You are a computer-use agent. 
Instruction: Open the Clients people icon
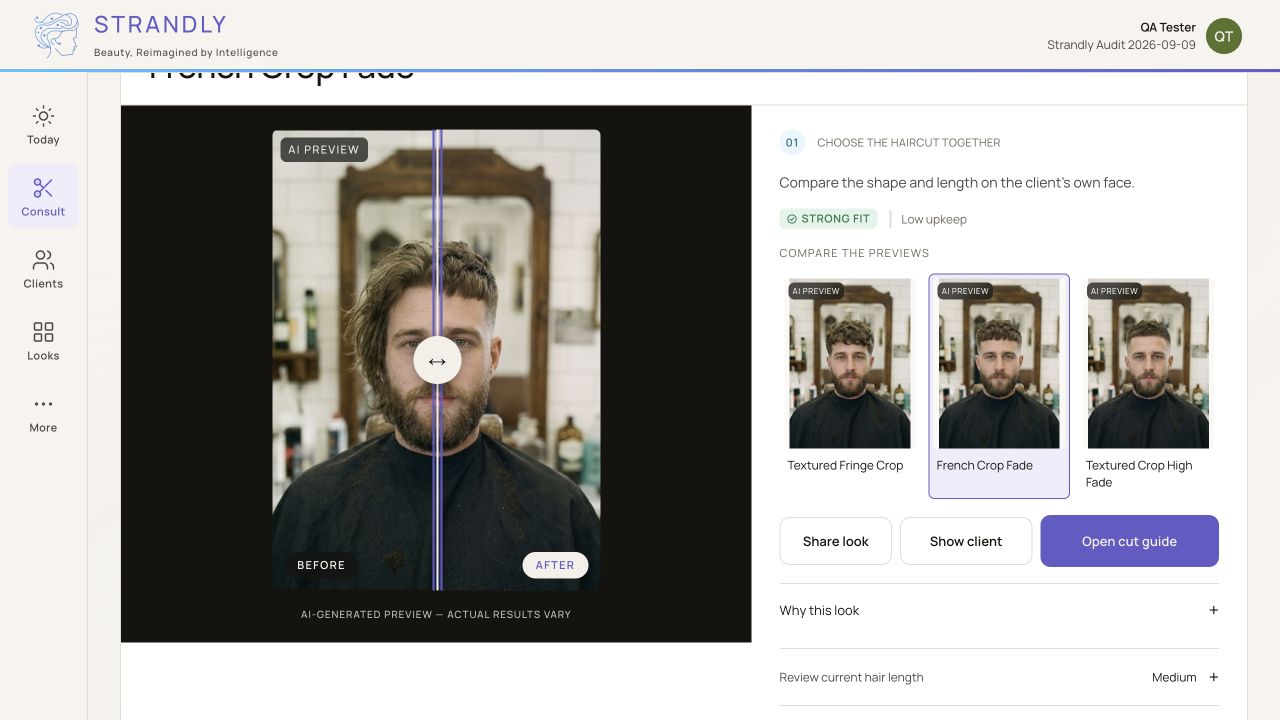tap(43, 260)
